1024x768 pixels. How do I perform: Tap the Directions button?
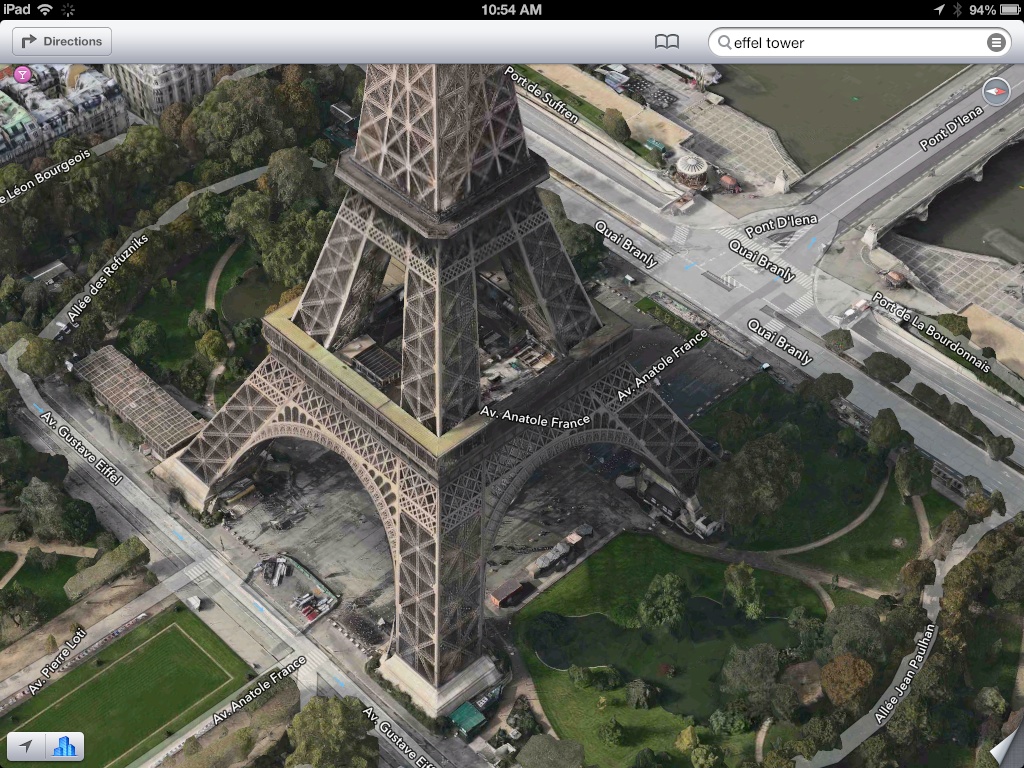[62, 41]
